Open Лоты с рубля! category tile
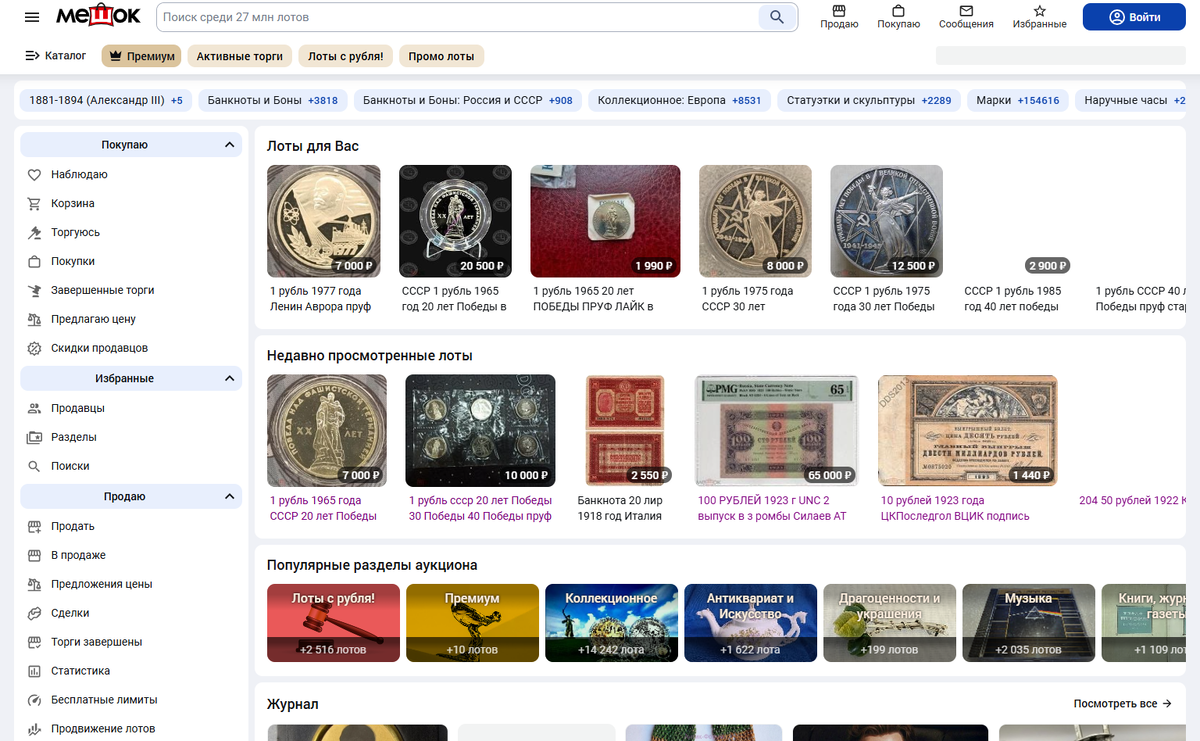This screenshot has width=1200, height=741. click(x=333, y=623)
